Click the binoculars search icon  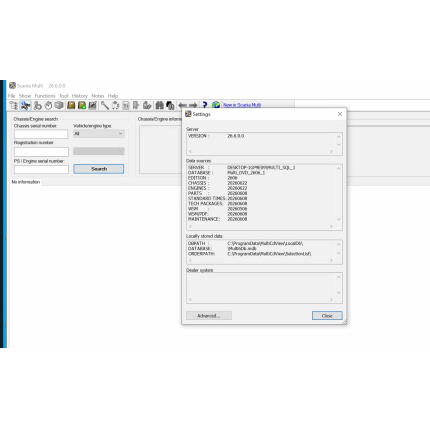(160, 106)
